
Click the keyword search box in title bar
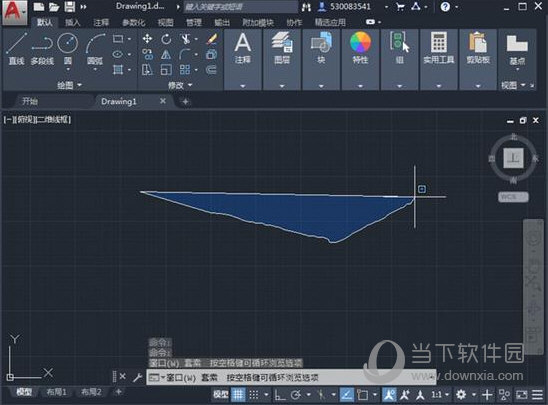(240, 7)
